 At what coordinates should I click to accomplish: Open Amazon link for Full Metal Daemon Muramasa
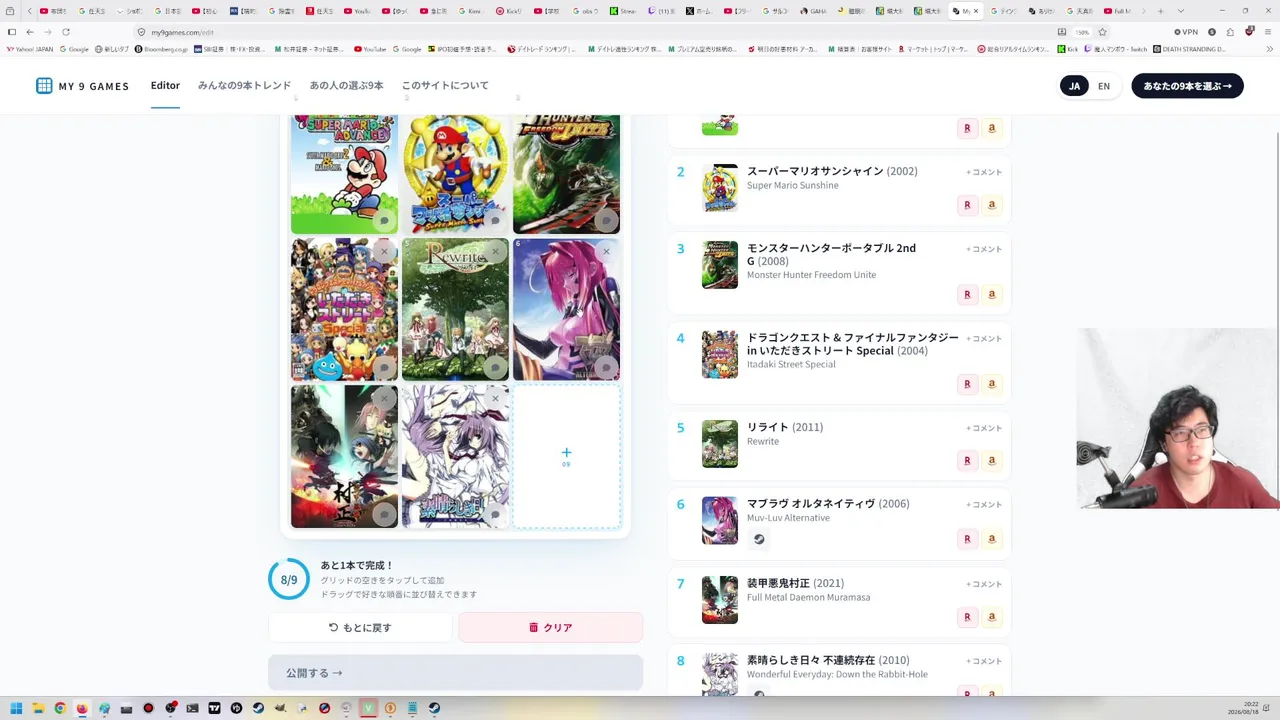992,617
